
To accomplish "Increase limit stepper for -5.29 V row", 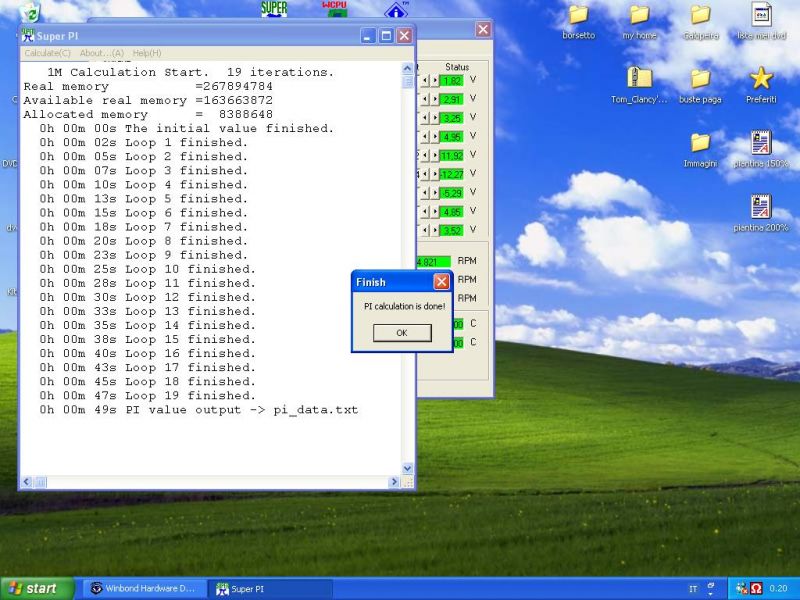I will point(435,193).
